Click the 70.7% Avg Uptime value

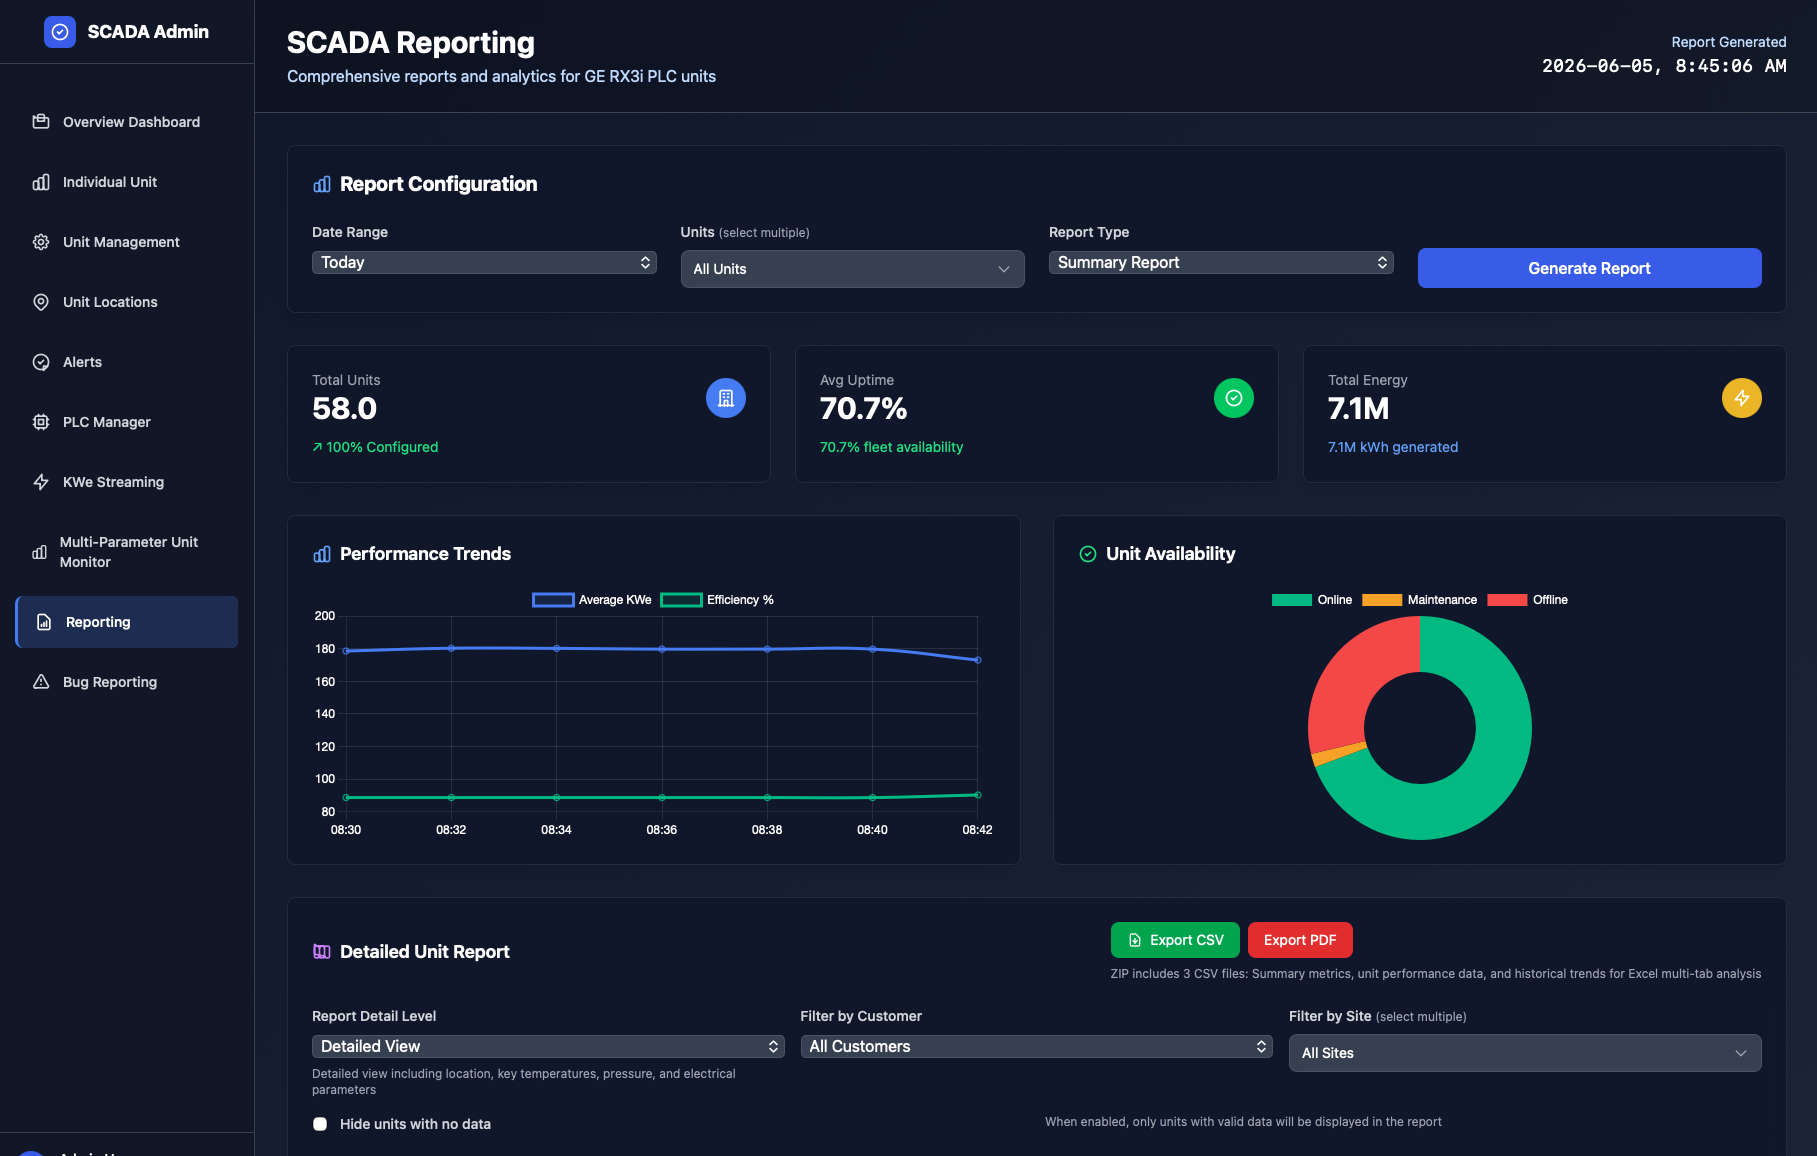coord(864,409)
